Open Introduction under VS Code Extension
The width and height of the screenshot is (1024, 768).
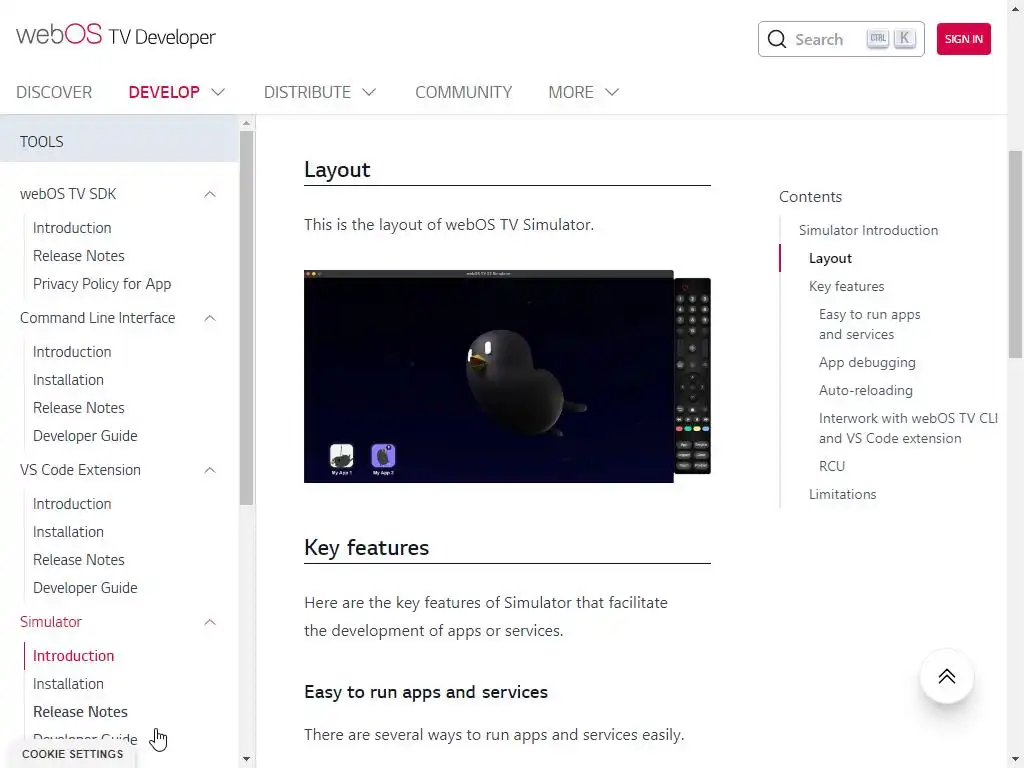point(72,504)
